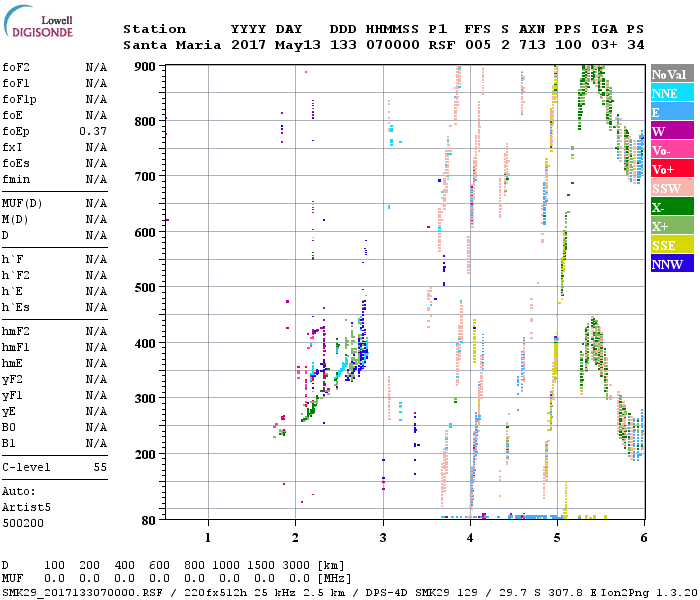The width and height of the screenshot is (700, 600).
Task: Select the W purple legend swatch
Action: (672, 130)
